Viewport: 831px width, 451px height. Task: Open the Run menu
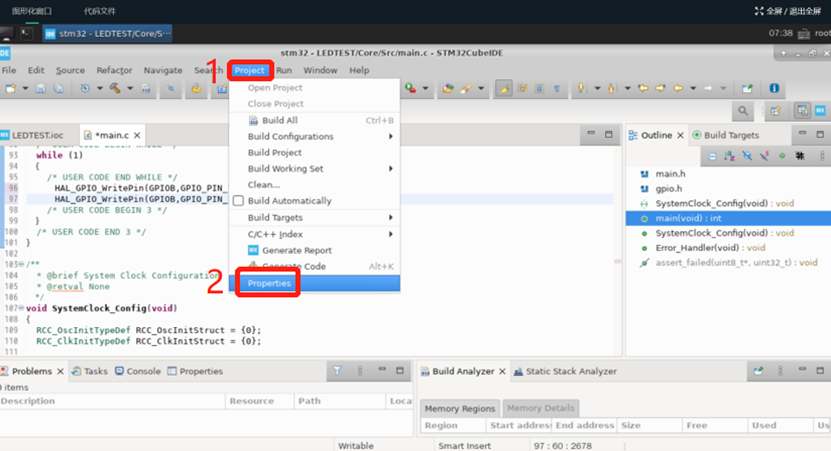click(284, 70)
